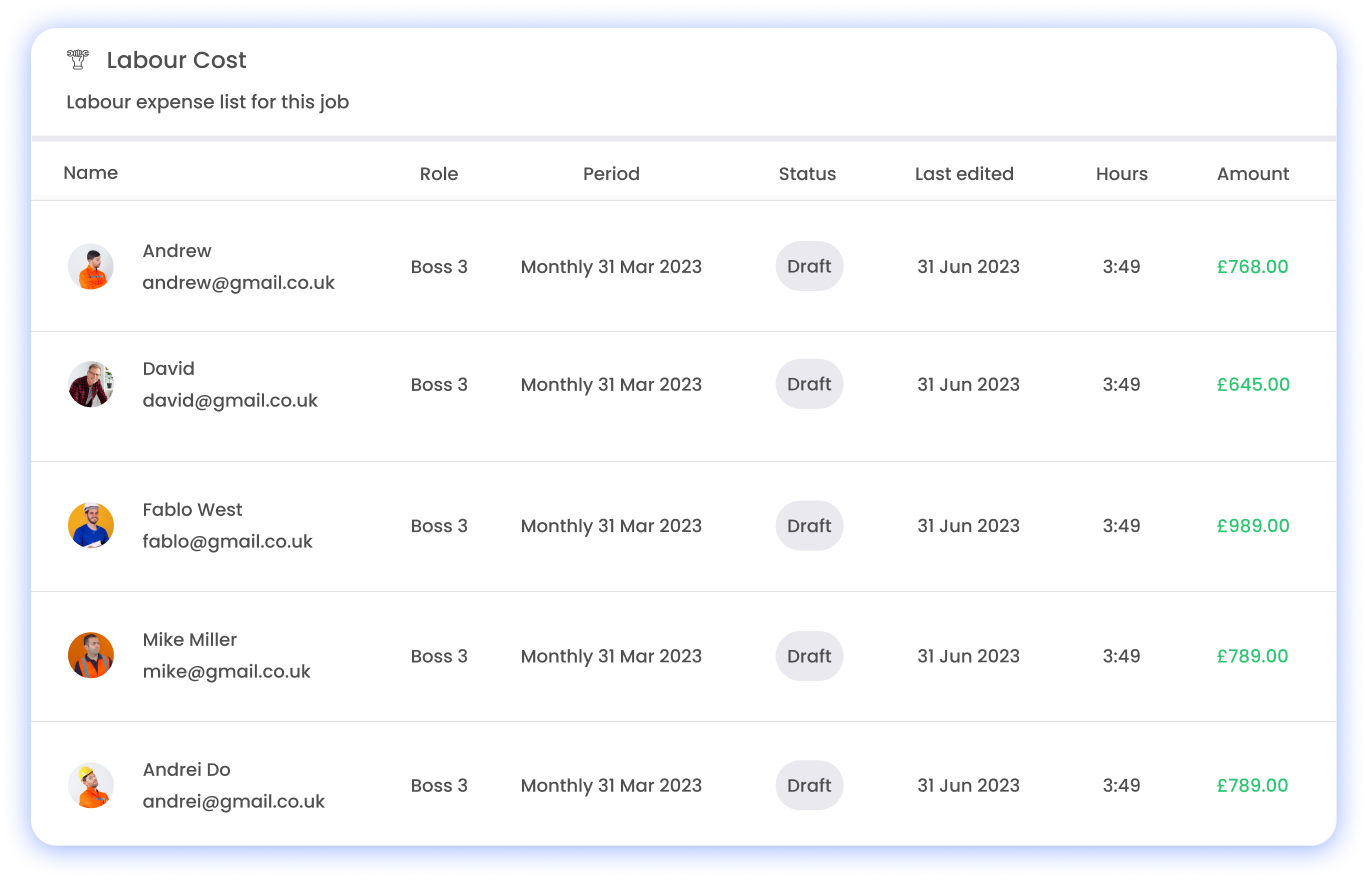Image resolution: width=1367 pixels, height=880 pixels.
Task: Click the Last edited column header
Action: click(x=964, y=174)
